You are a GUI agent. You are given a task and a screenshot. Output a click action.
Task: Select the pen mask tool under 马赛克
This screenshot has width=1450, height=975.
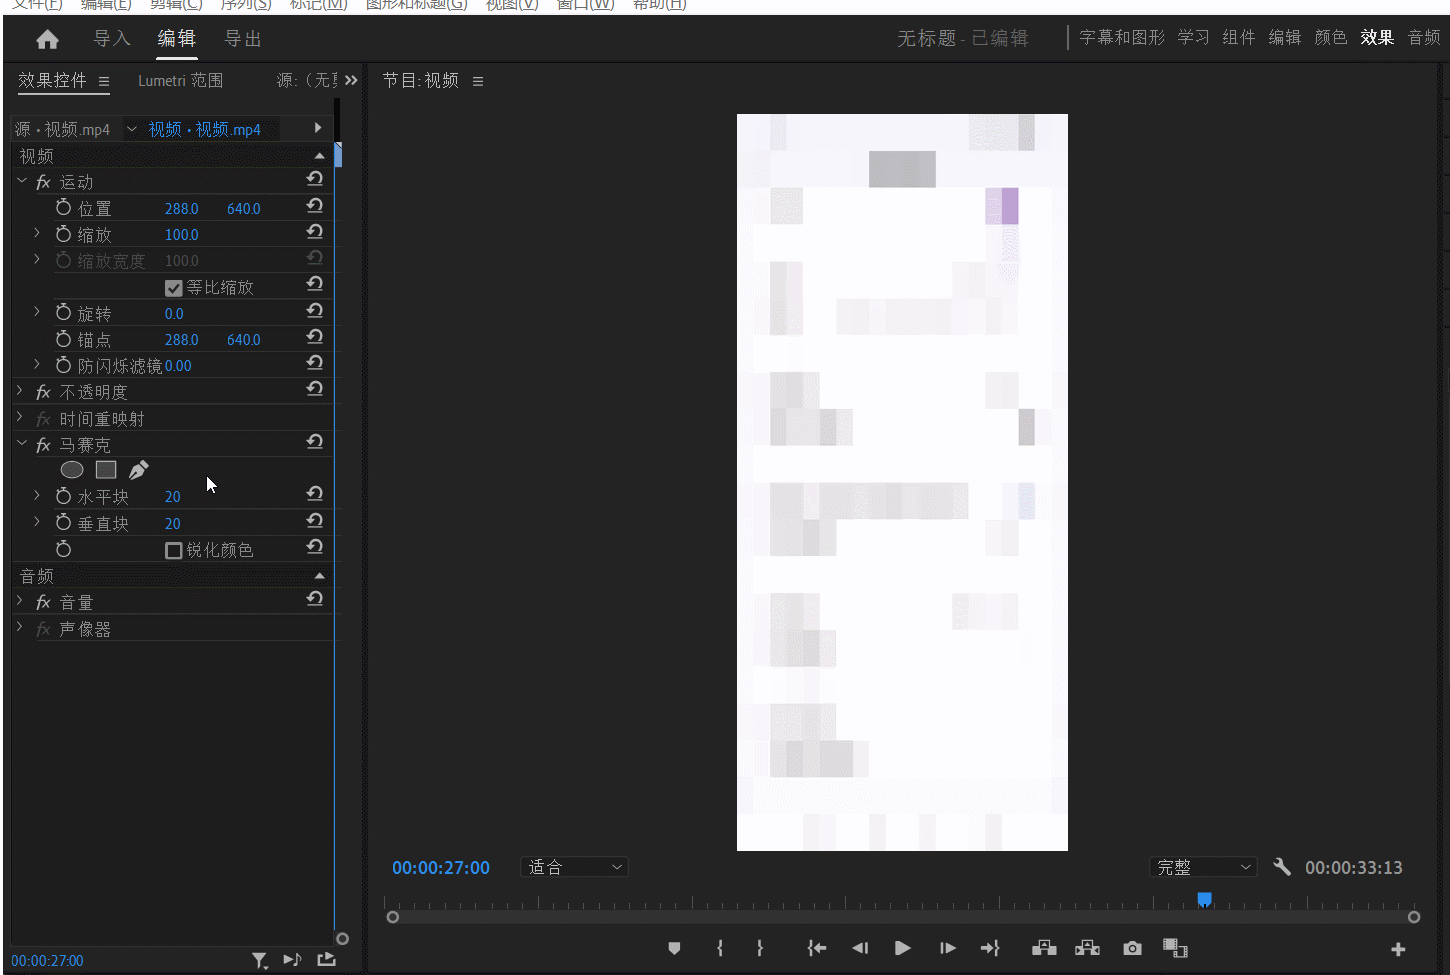coord(139,470)
